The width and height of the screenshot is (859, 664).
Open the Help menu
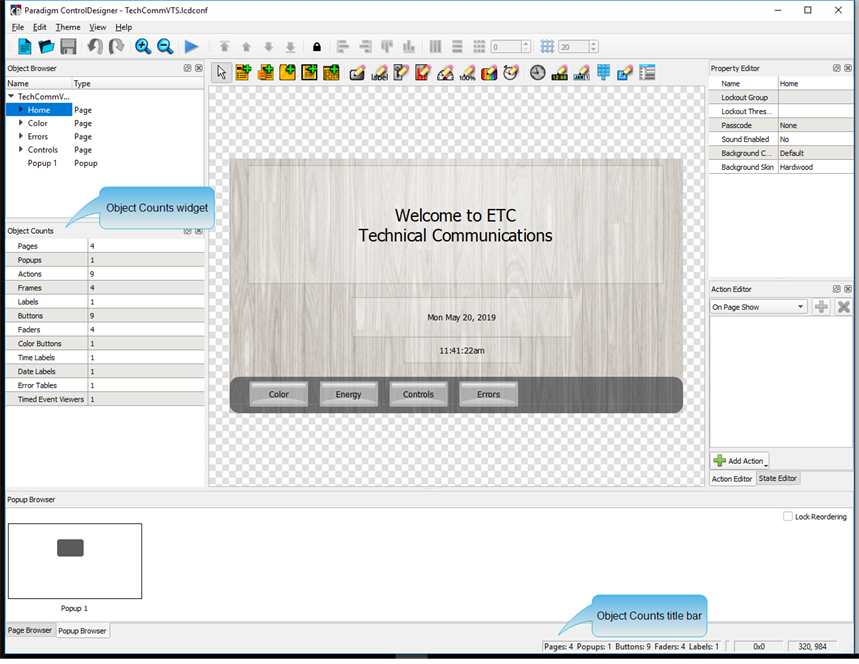tap(124, 27)
